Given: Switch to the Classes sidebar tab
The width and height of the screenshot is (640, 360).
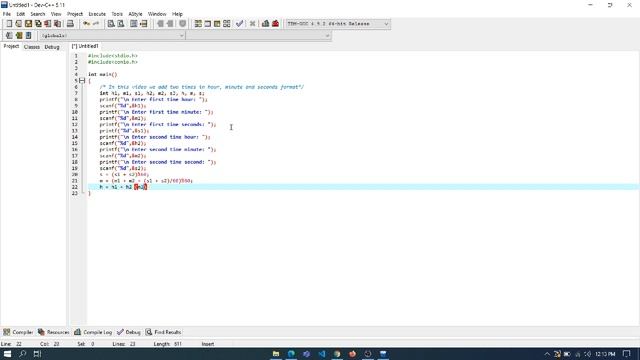Looking at the screenshot, I should (x=32, y=47).
